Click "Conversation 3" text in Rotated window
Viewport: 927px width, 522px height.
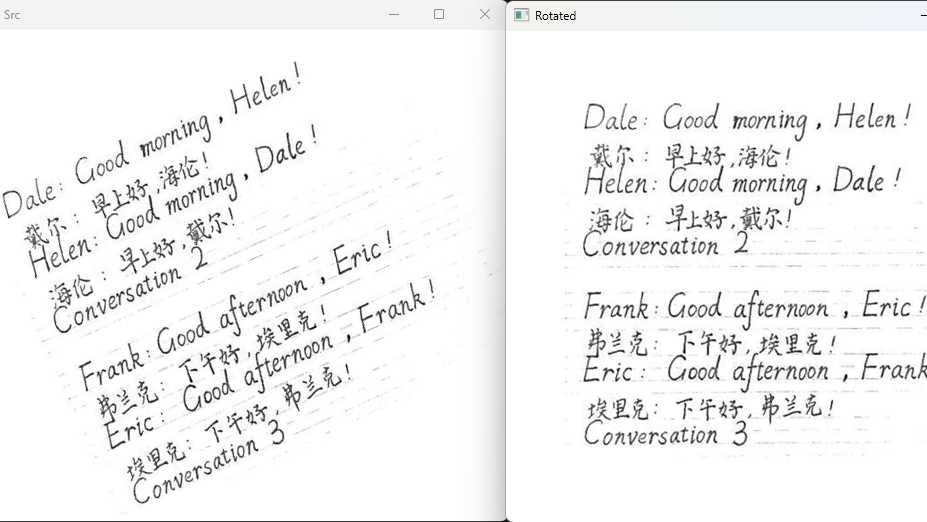point(666,435)
